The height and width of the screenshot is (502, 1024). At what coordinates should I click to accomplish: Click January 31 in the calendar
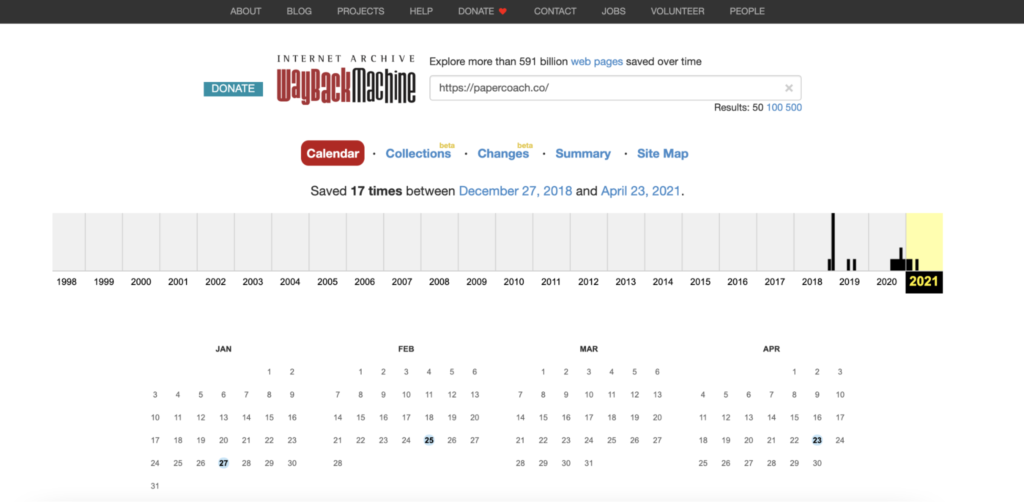[155, 486]
